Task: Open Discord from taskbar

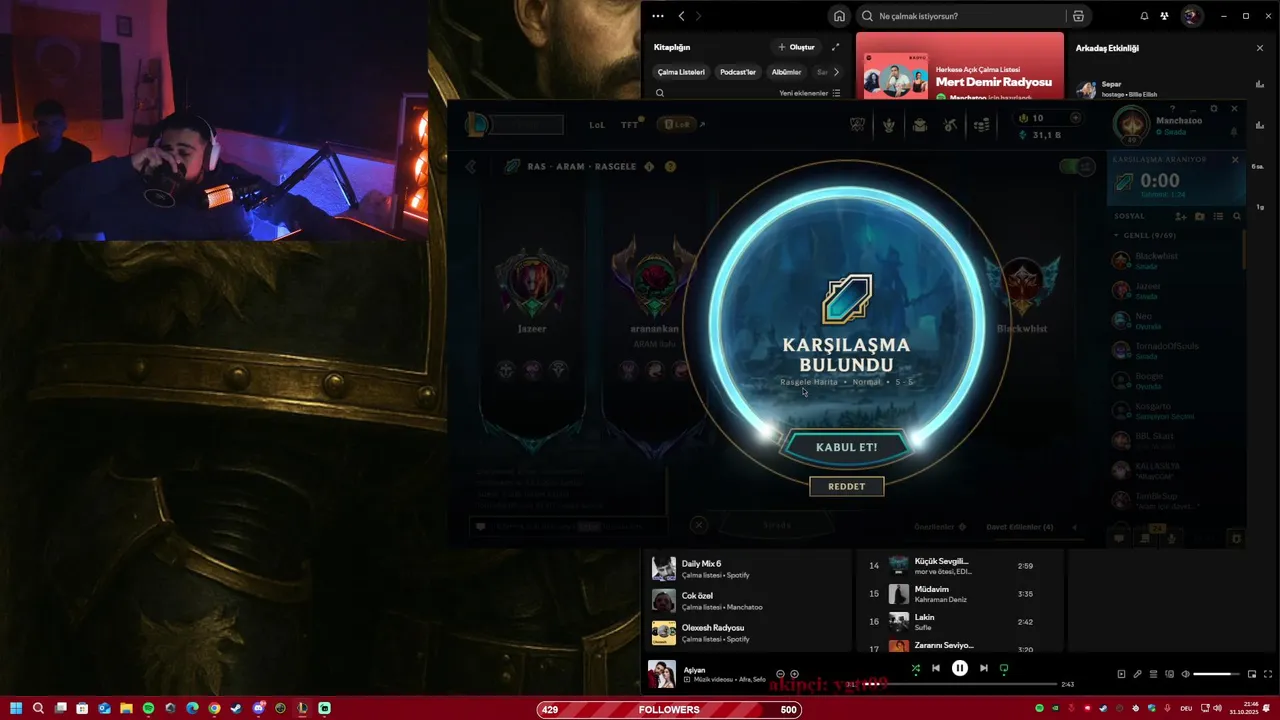Action: pos(258,708)
